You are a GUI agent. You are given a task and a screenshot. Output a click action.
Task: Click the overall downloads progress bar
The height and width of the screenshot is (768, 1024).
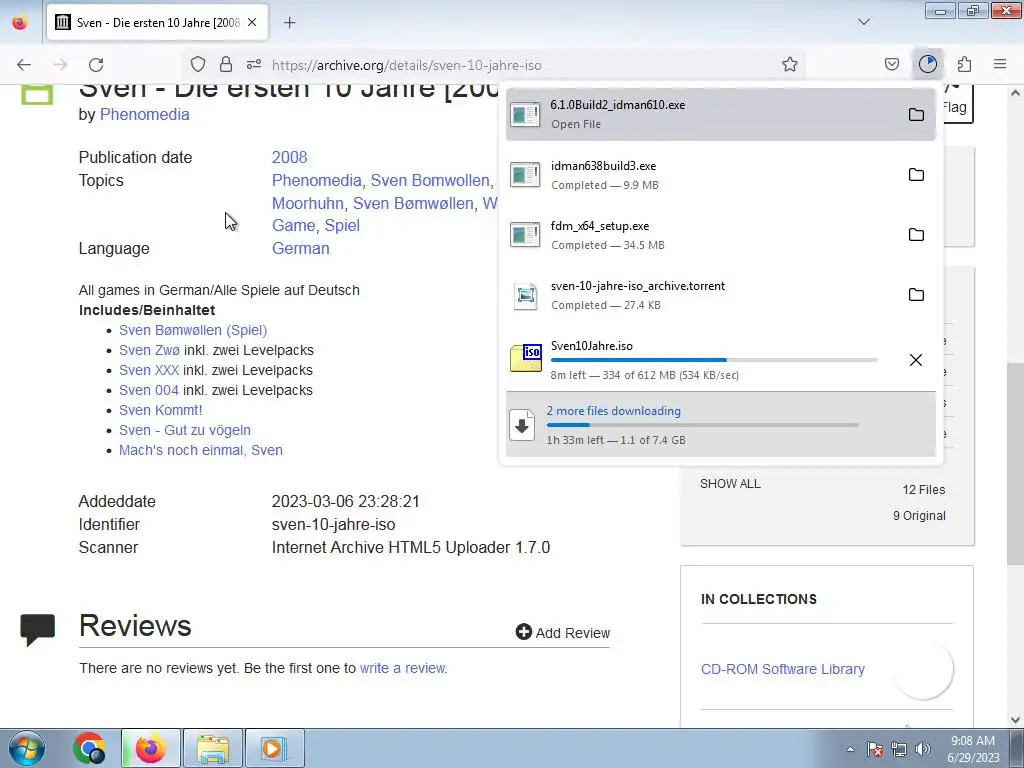[703, 425]
